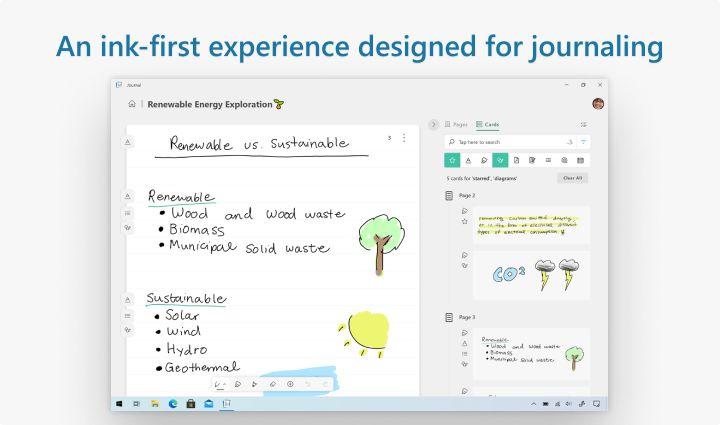Open the Action Center notifications icon

pyautogui.click(x=596, y=404)
